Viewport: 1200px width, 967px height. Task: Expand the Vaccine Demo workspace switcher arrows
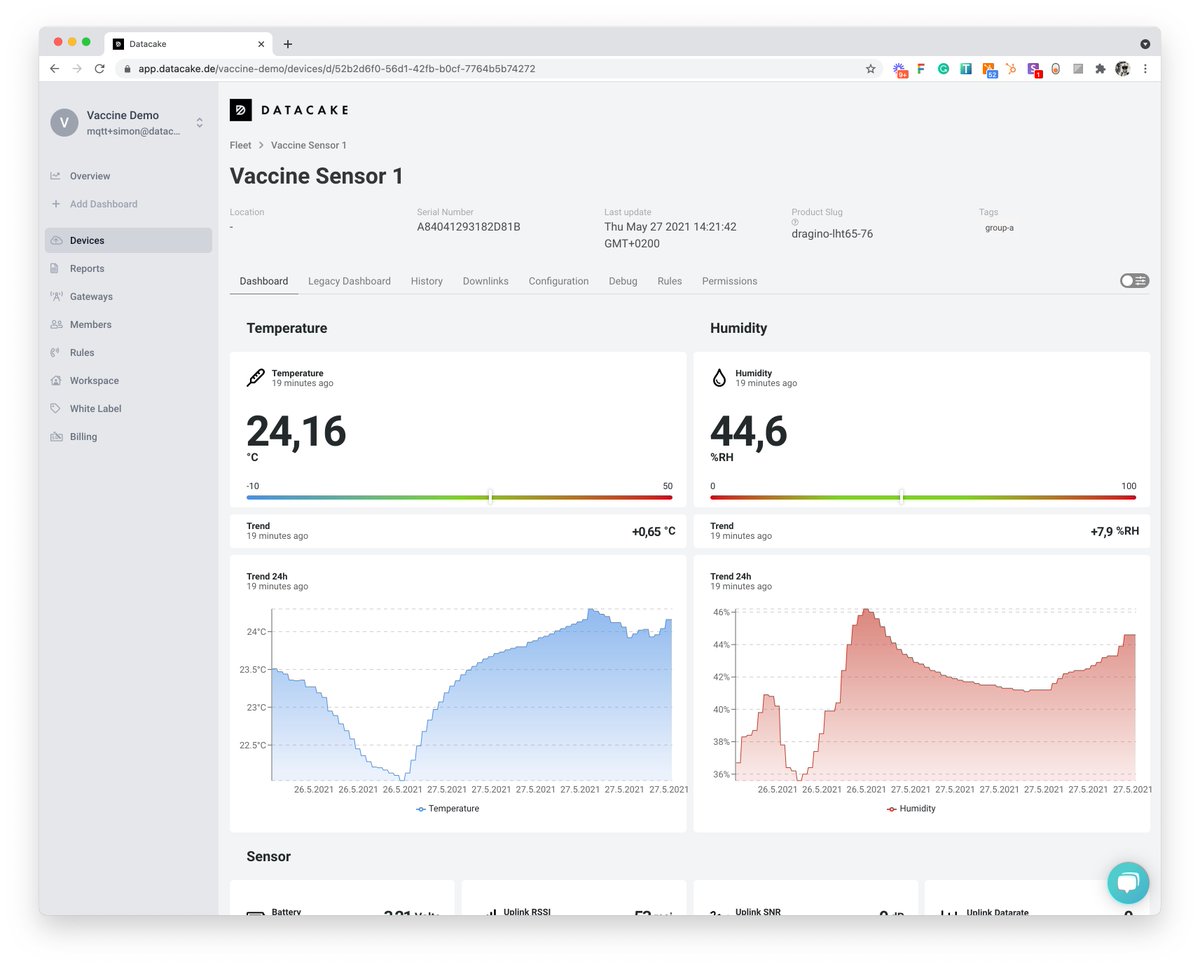[x=199, y=122]
